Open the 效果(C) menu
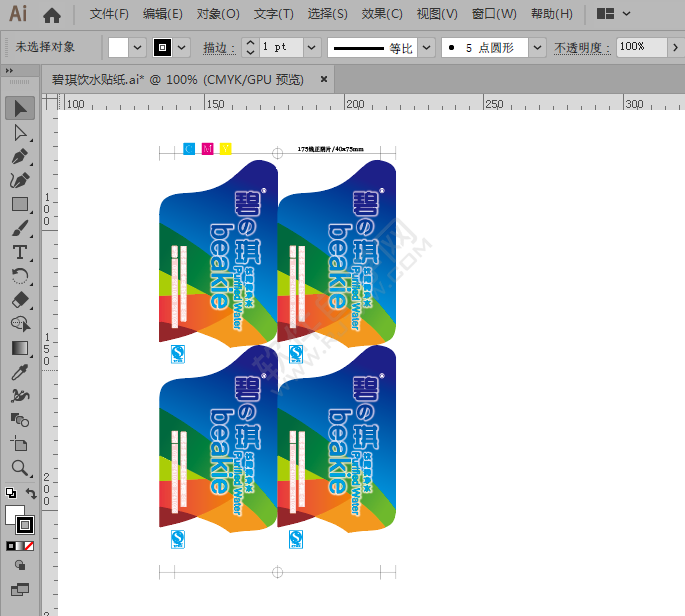685x616 pixels. pyautogui.click(x=381, y=14)
